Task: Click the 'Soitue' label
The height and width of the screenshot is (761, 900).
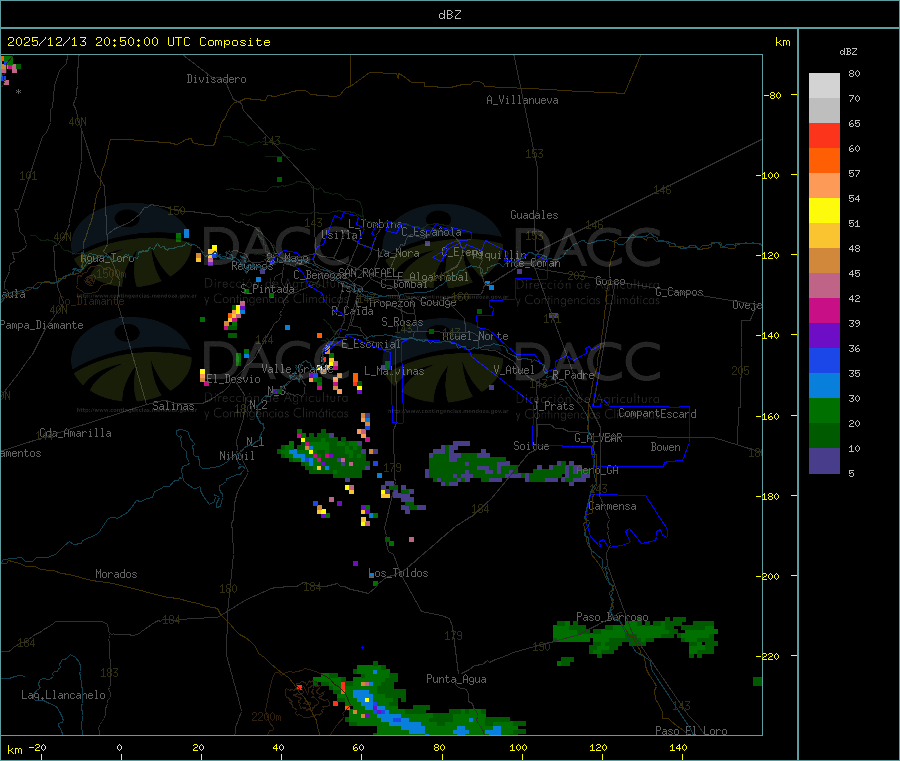Action: (531, 446)
